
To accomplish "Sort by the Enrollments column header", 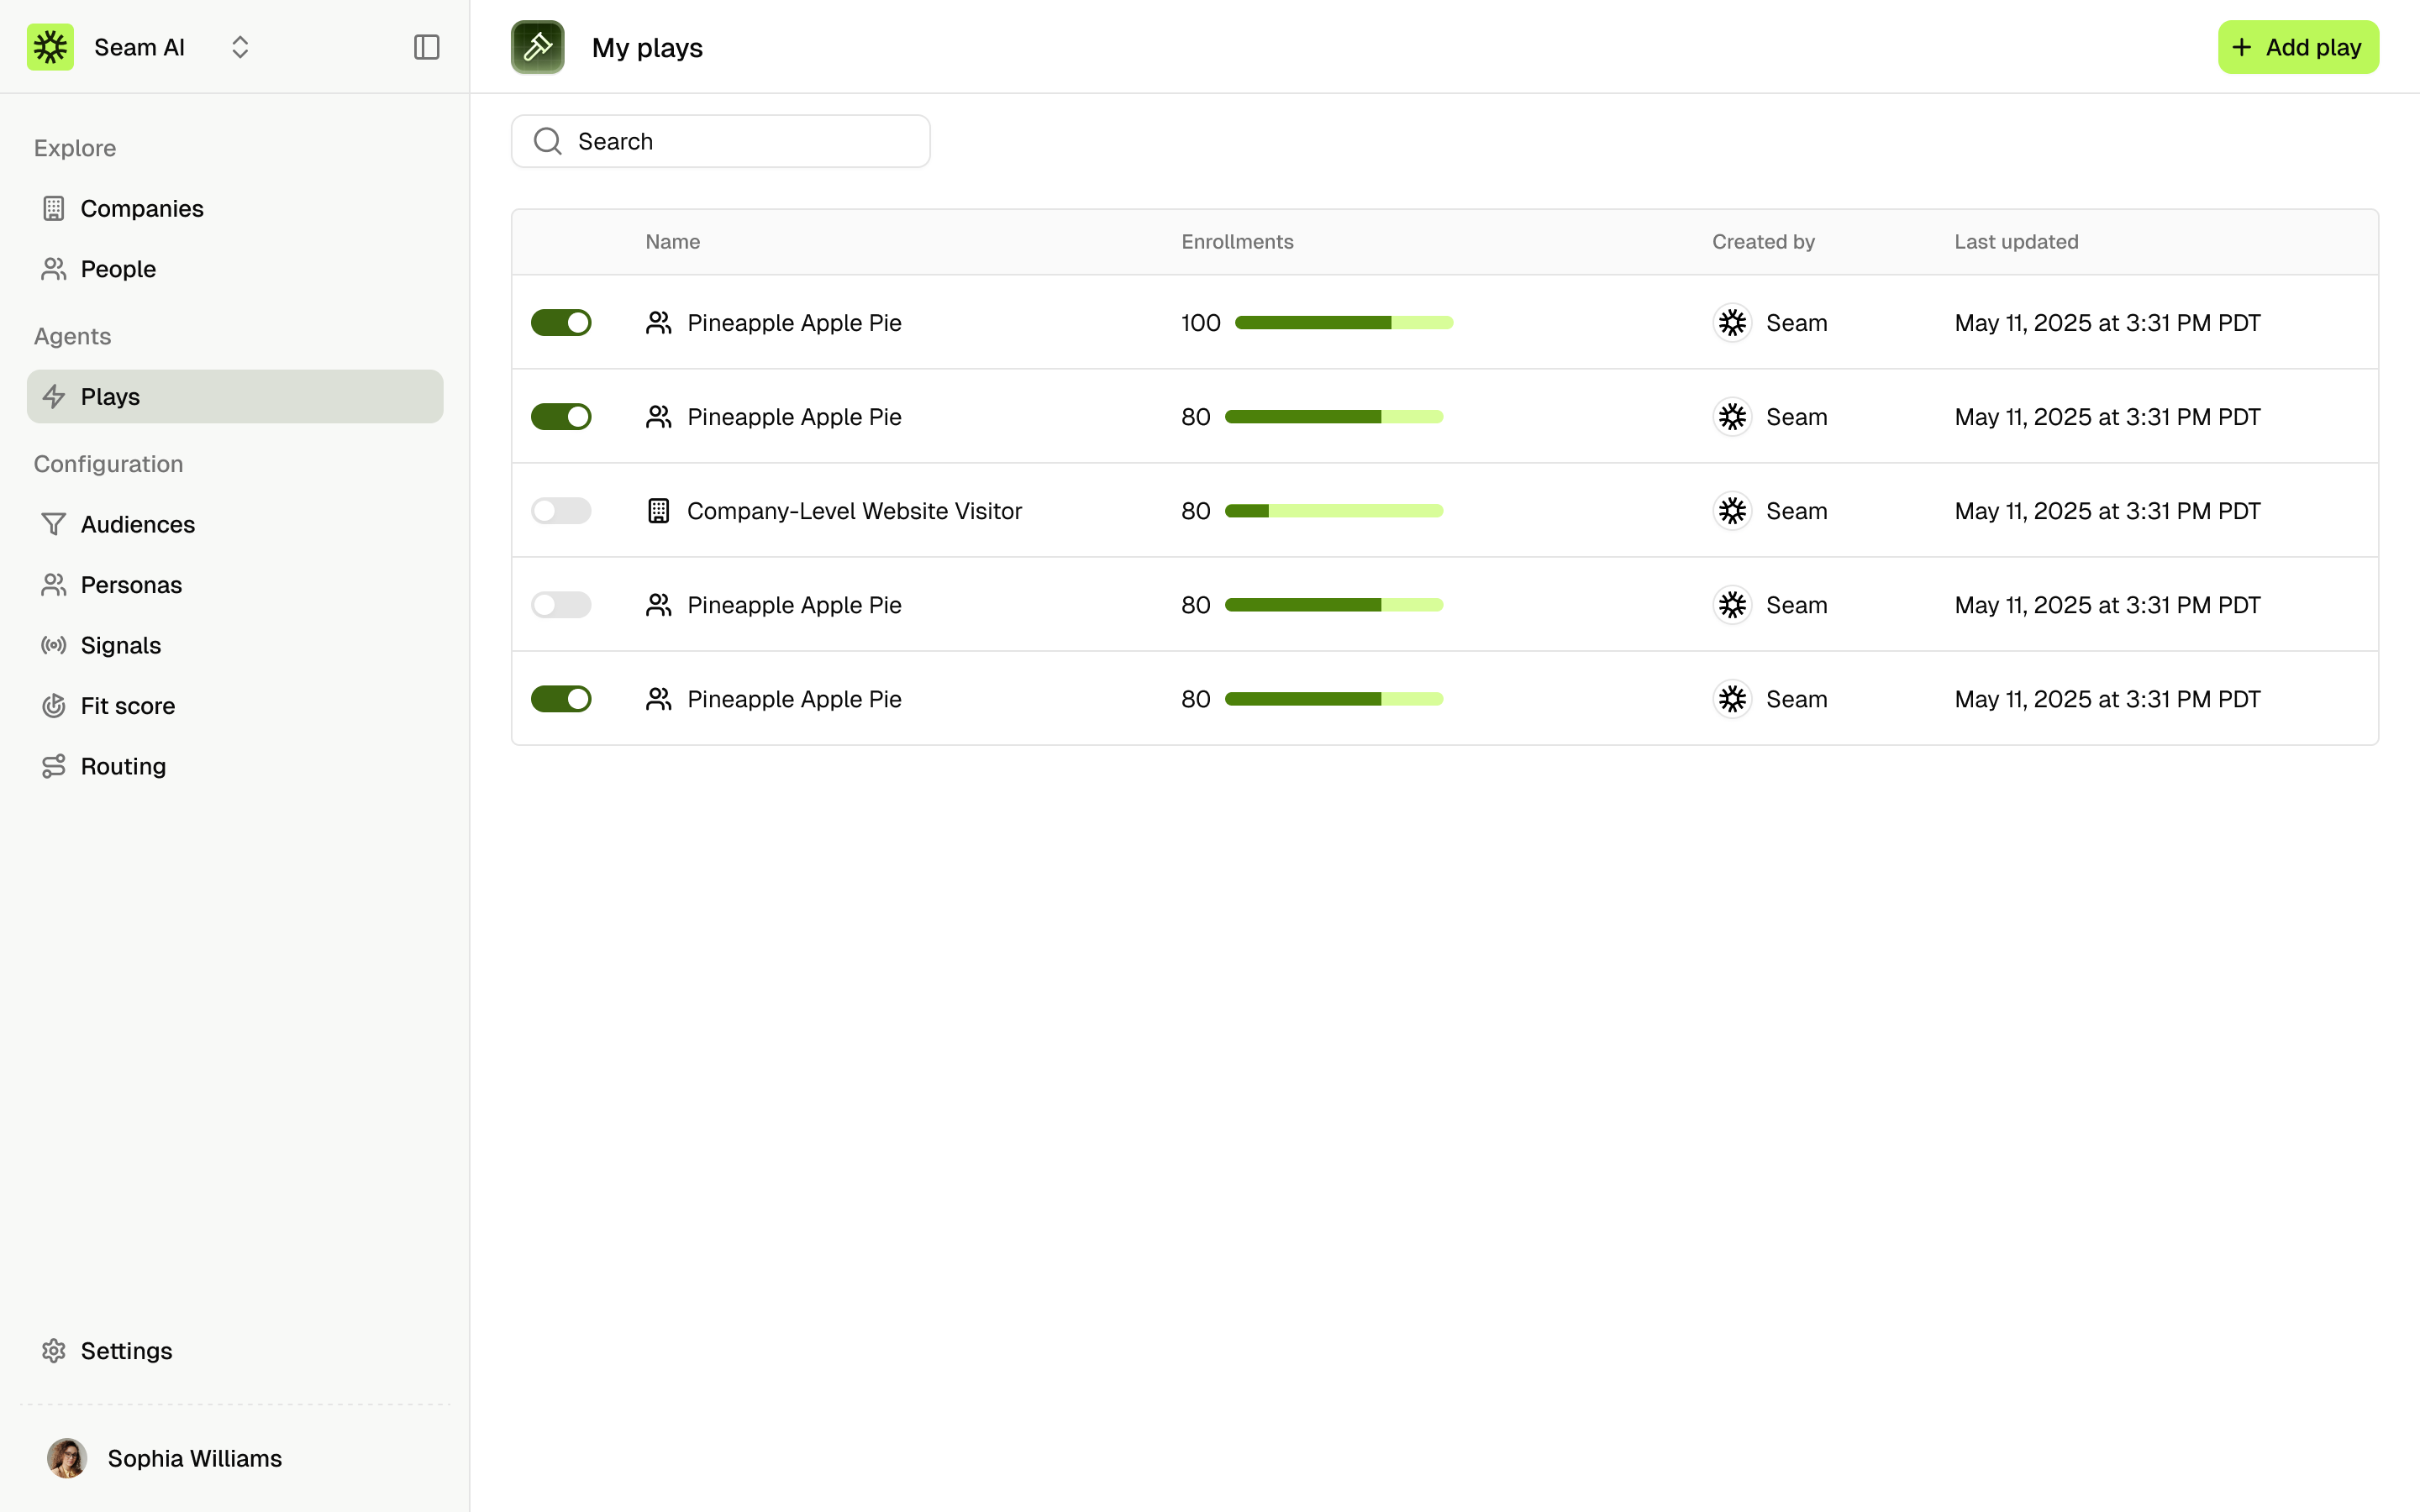I will (1237, 242).
